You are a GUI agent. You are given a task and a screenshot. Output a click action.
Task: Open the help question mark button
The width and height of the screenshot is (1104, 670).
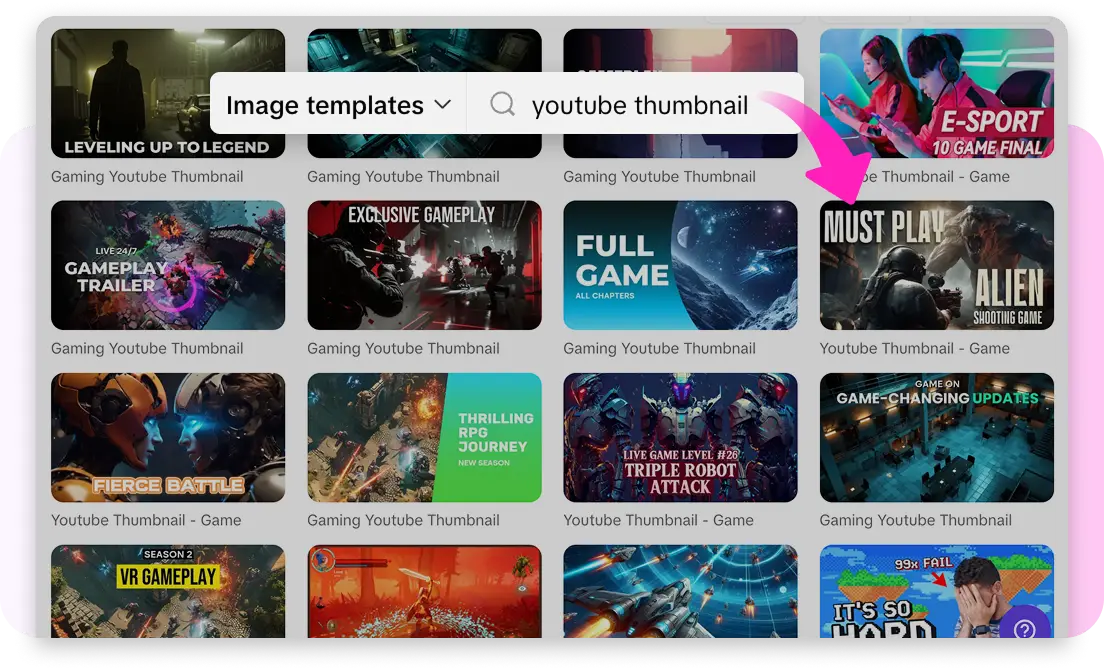(x=1024, y=629)
